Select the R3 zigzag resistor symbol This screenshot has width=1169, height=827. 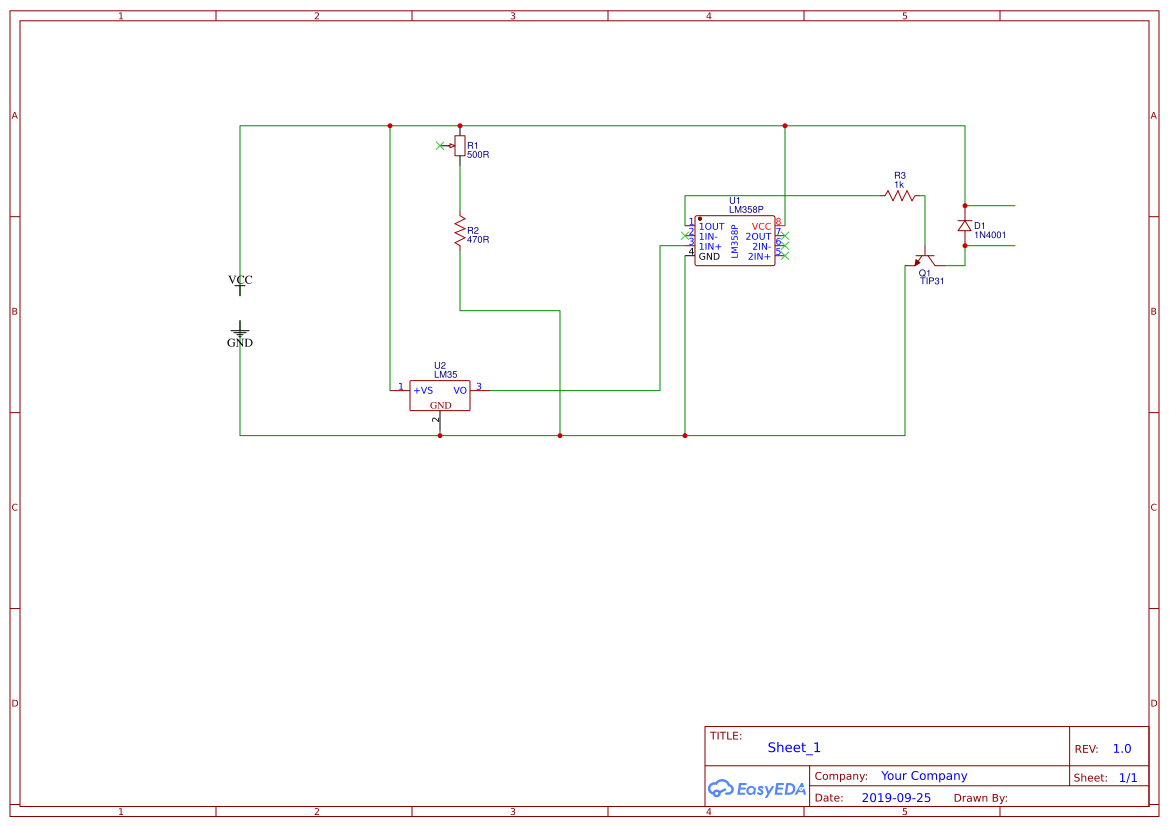900,196
